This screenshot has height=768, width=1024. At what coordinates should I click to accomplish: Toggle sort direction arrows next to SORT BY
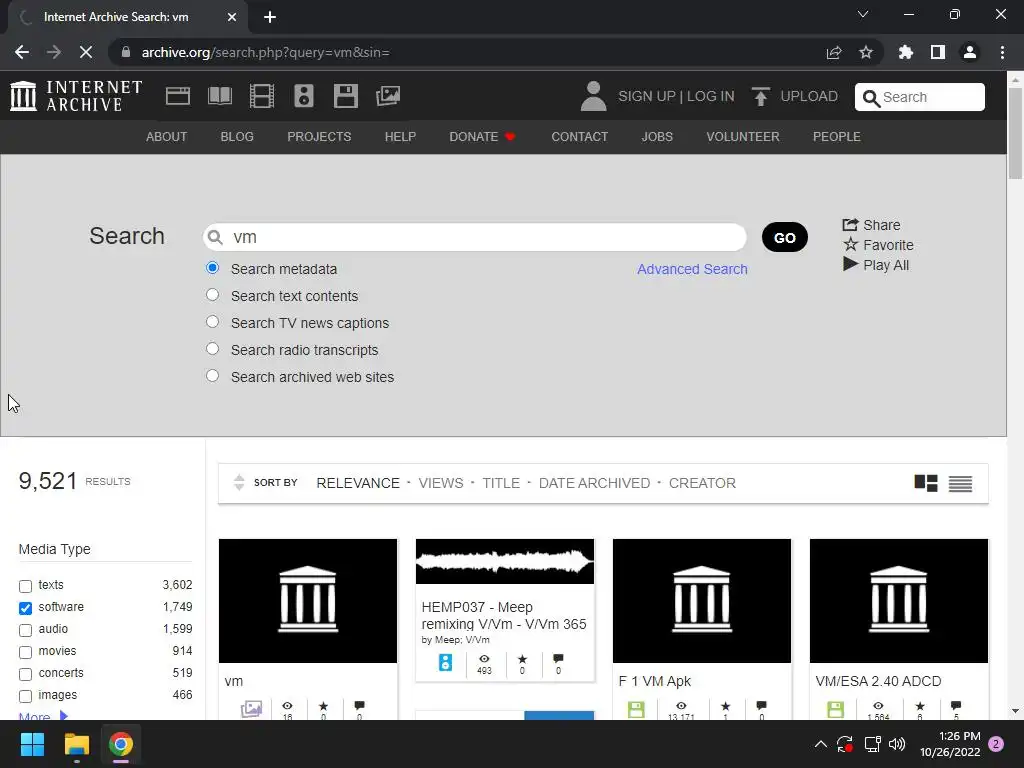click(239, 483)
